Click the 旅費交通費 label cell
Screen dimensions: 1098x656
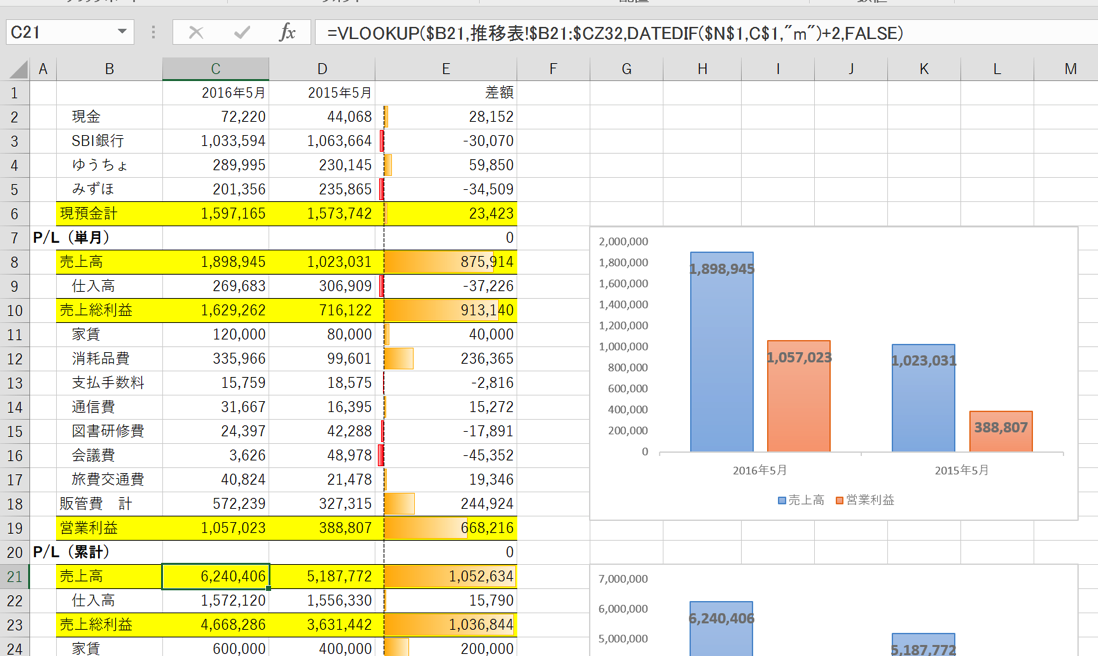point(109,480)
